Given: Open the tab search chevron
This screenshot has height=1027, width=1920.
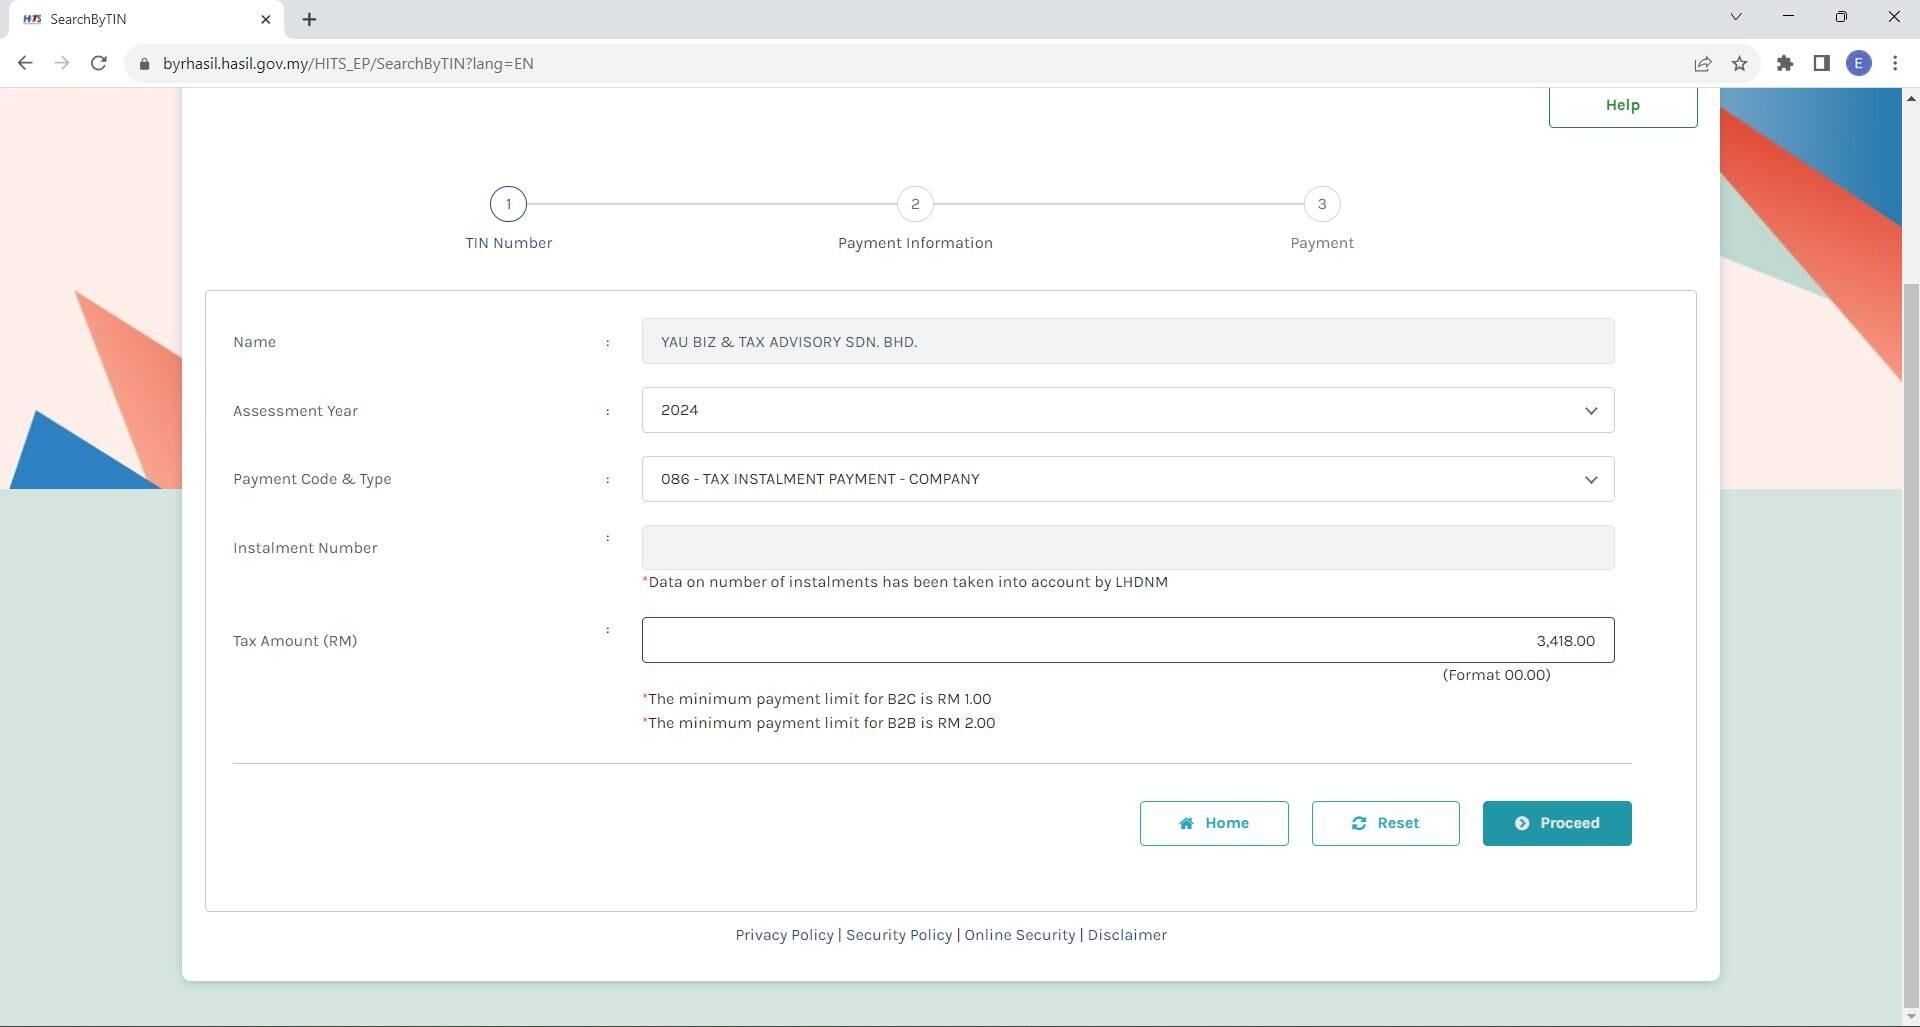Looking at the screenshot, I should [x=1736, y=17].
